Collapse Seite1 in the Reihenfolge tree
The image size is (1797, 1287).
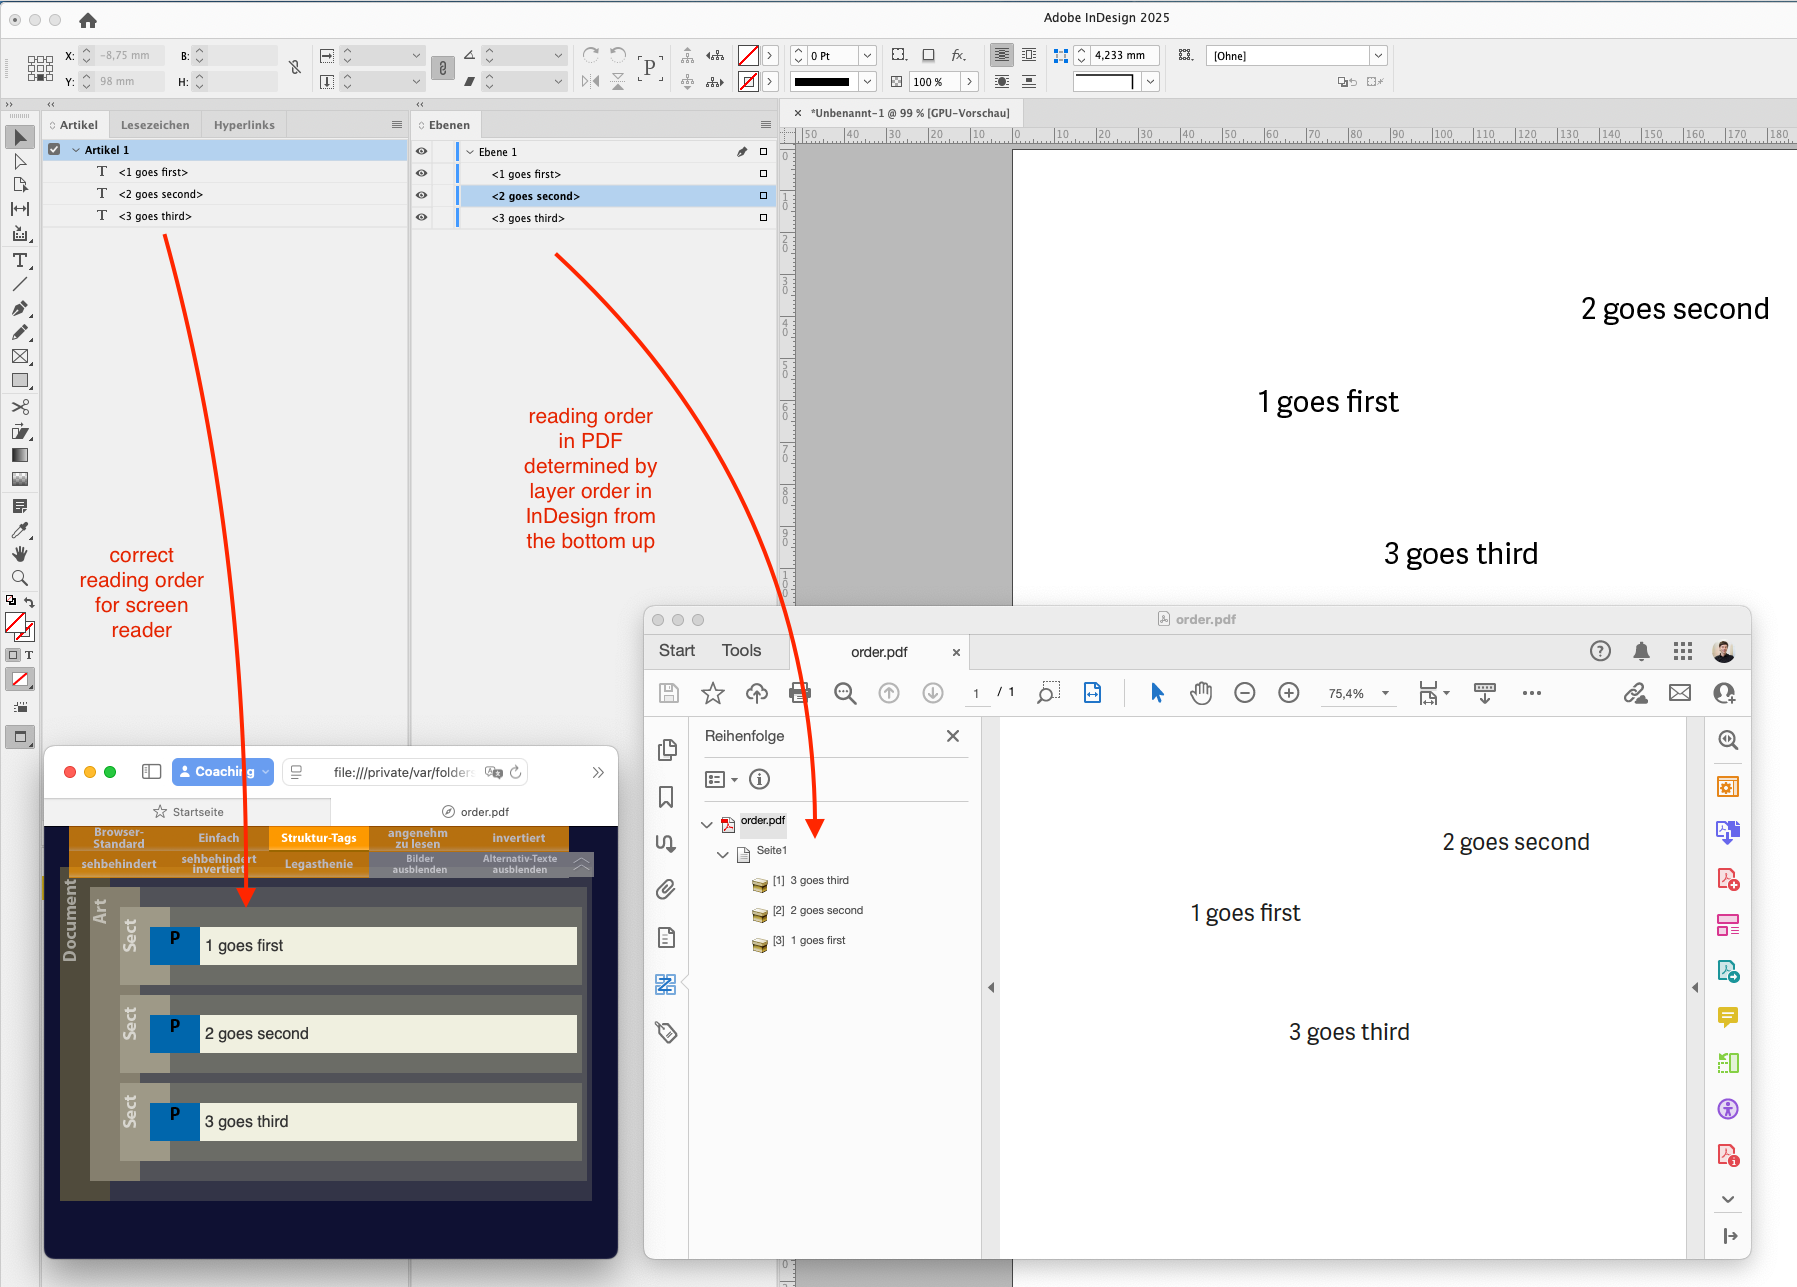[723, 854]
